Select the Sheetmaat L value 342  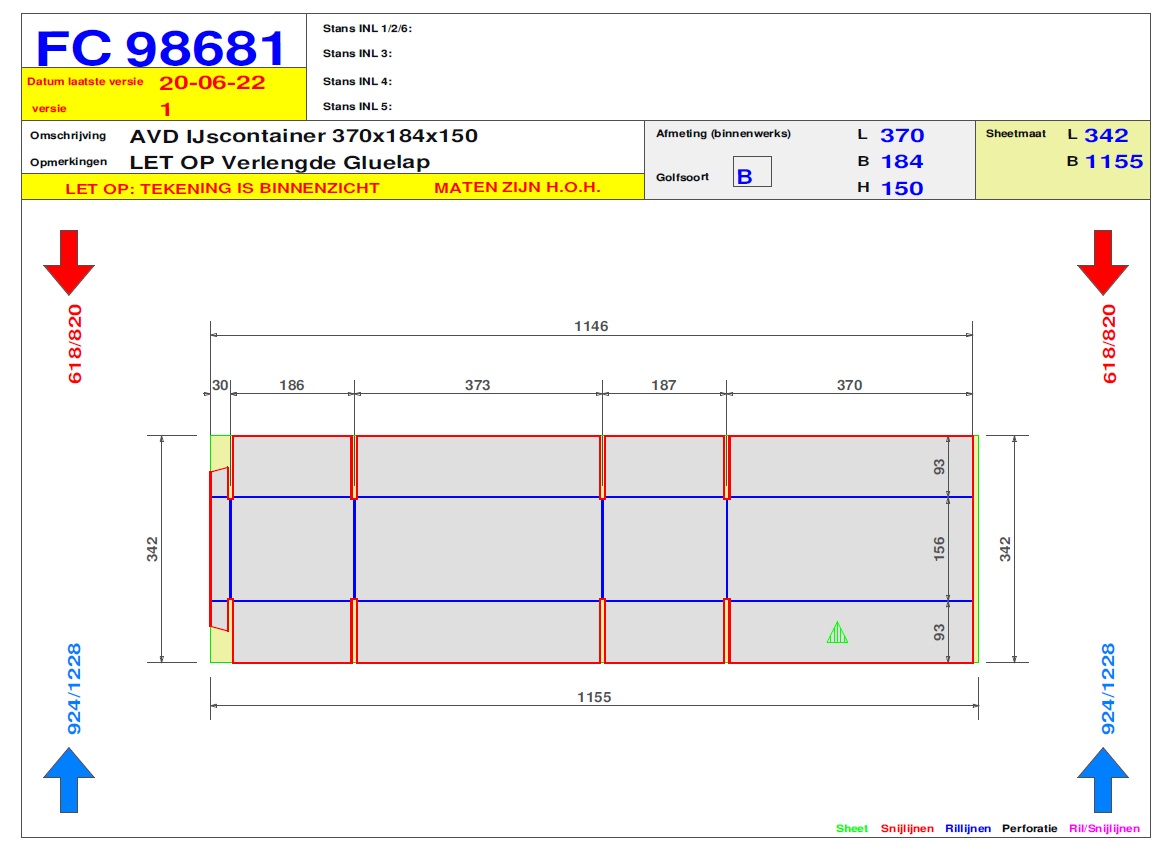click(1106, 136)
